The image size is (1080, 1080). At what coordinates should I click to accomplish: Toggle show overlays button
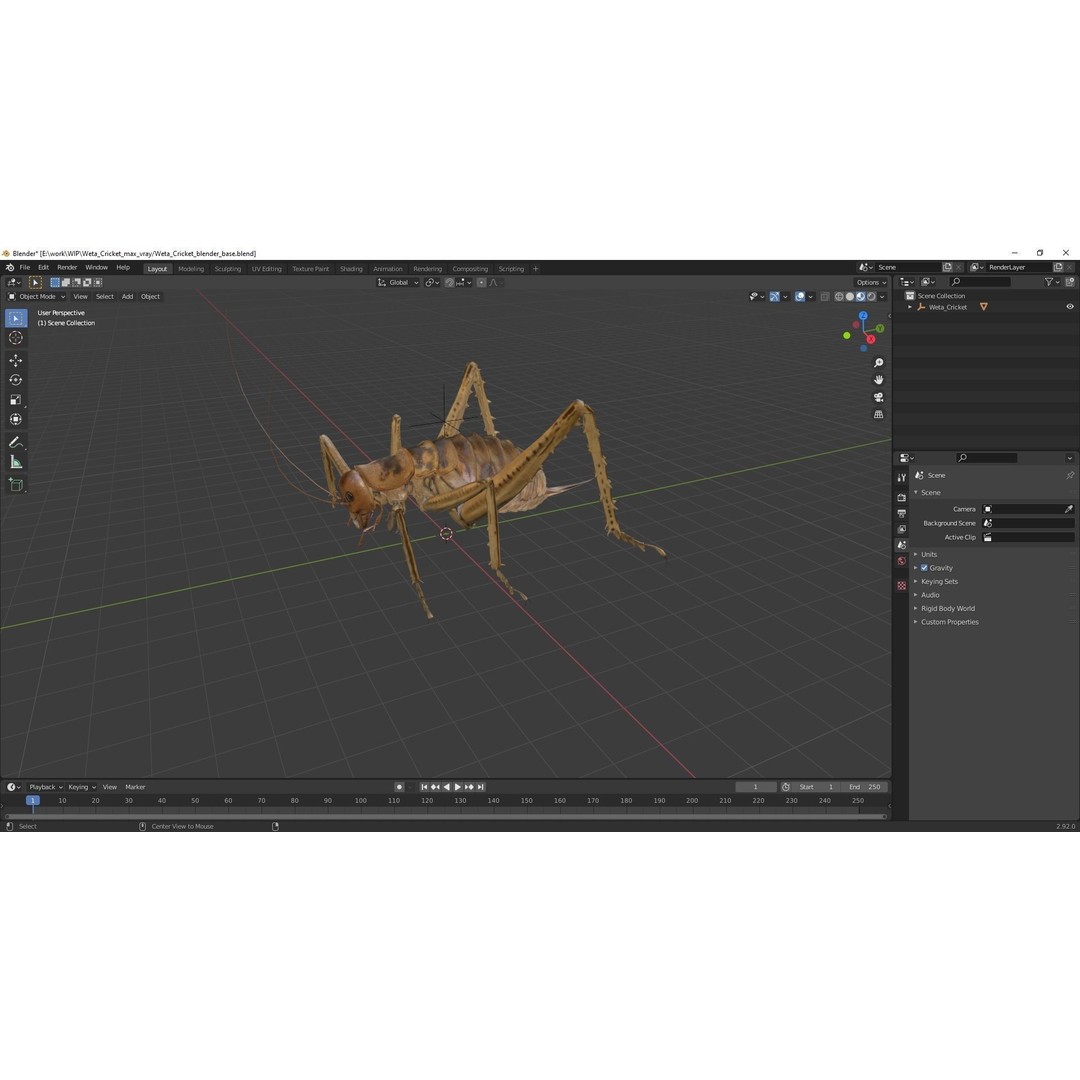click(800, 297)
